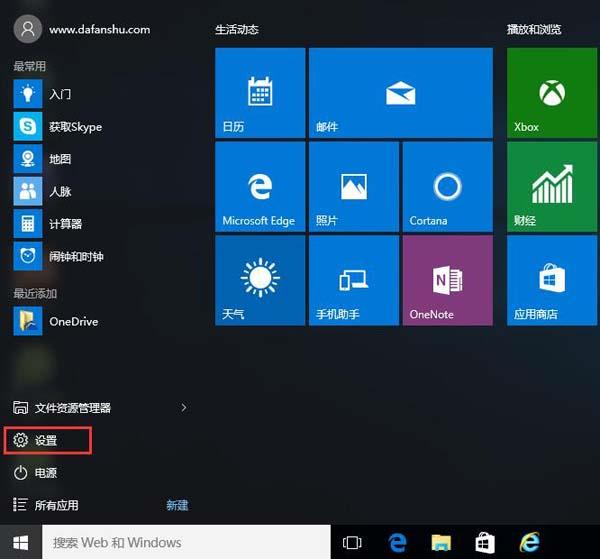Viewport: 600px width, 559px height.
Task: Click the 入门 lightbulb icon
Action: tap(28, 94)
